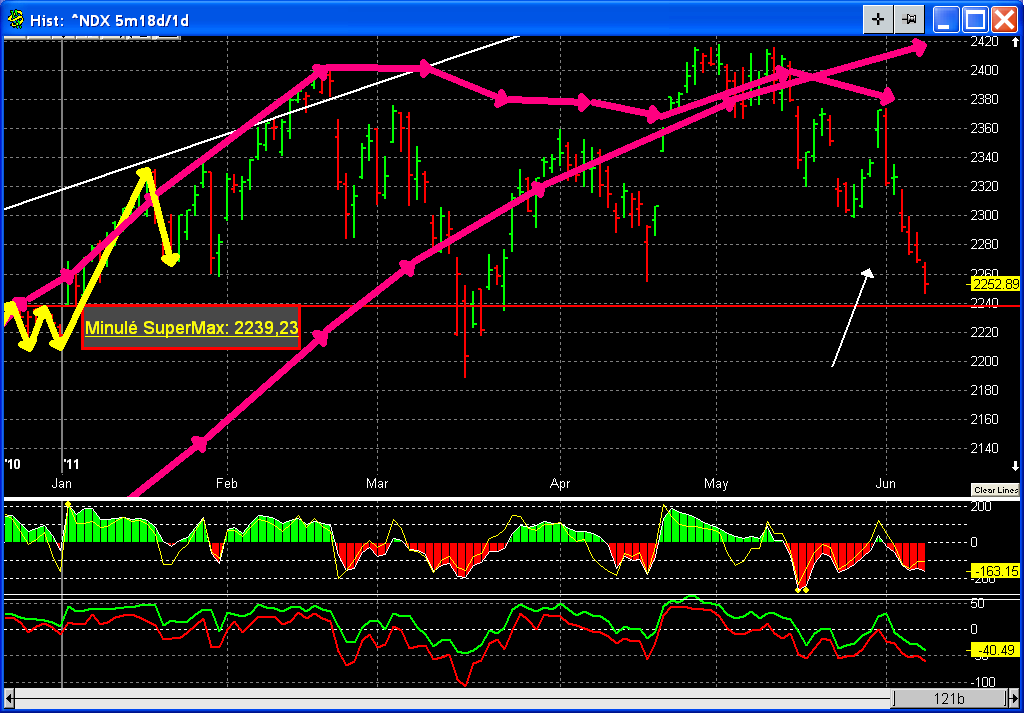Click the 2200 price axis label
Image resolution: width=1024 pixels, height=713 pixels.
coord(986,361)
